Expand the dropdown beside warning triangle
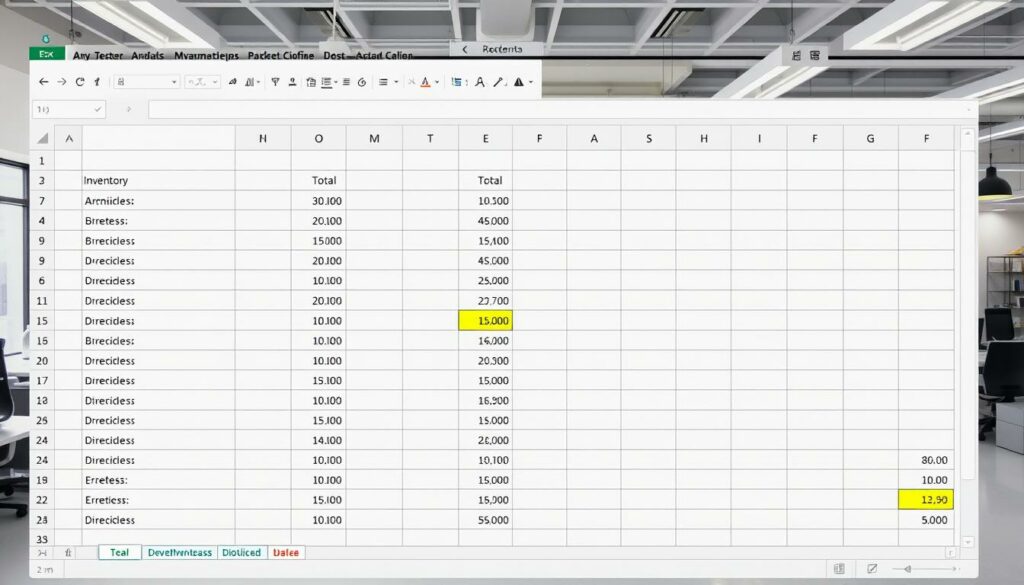The image size is (1024, 585). coord(531,82)
